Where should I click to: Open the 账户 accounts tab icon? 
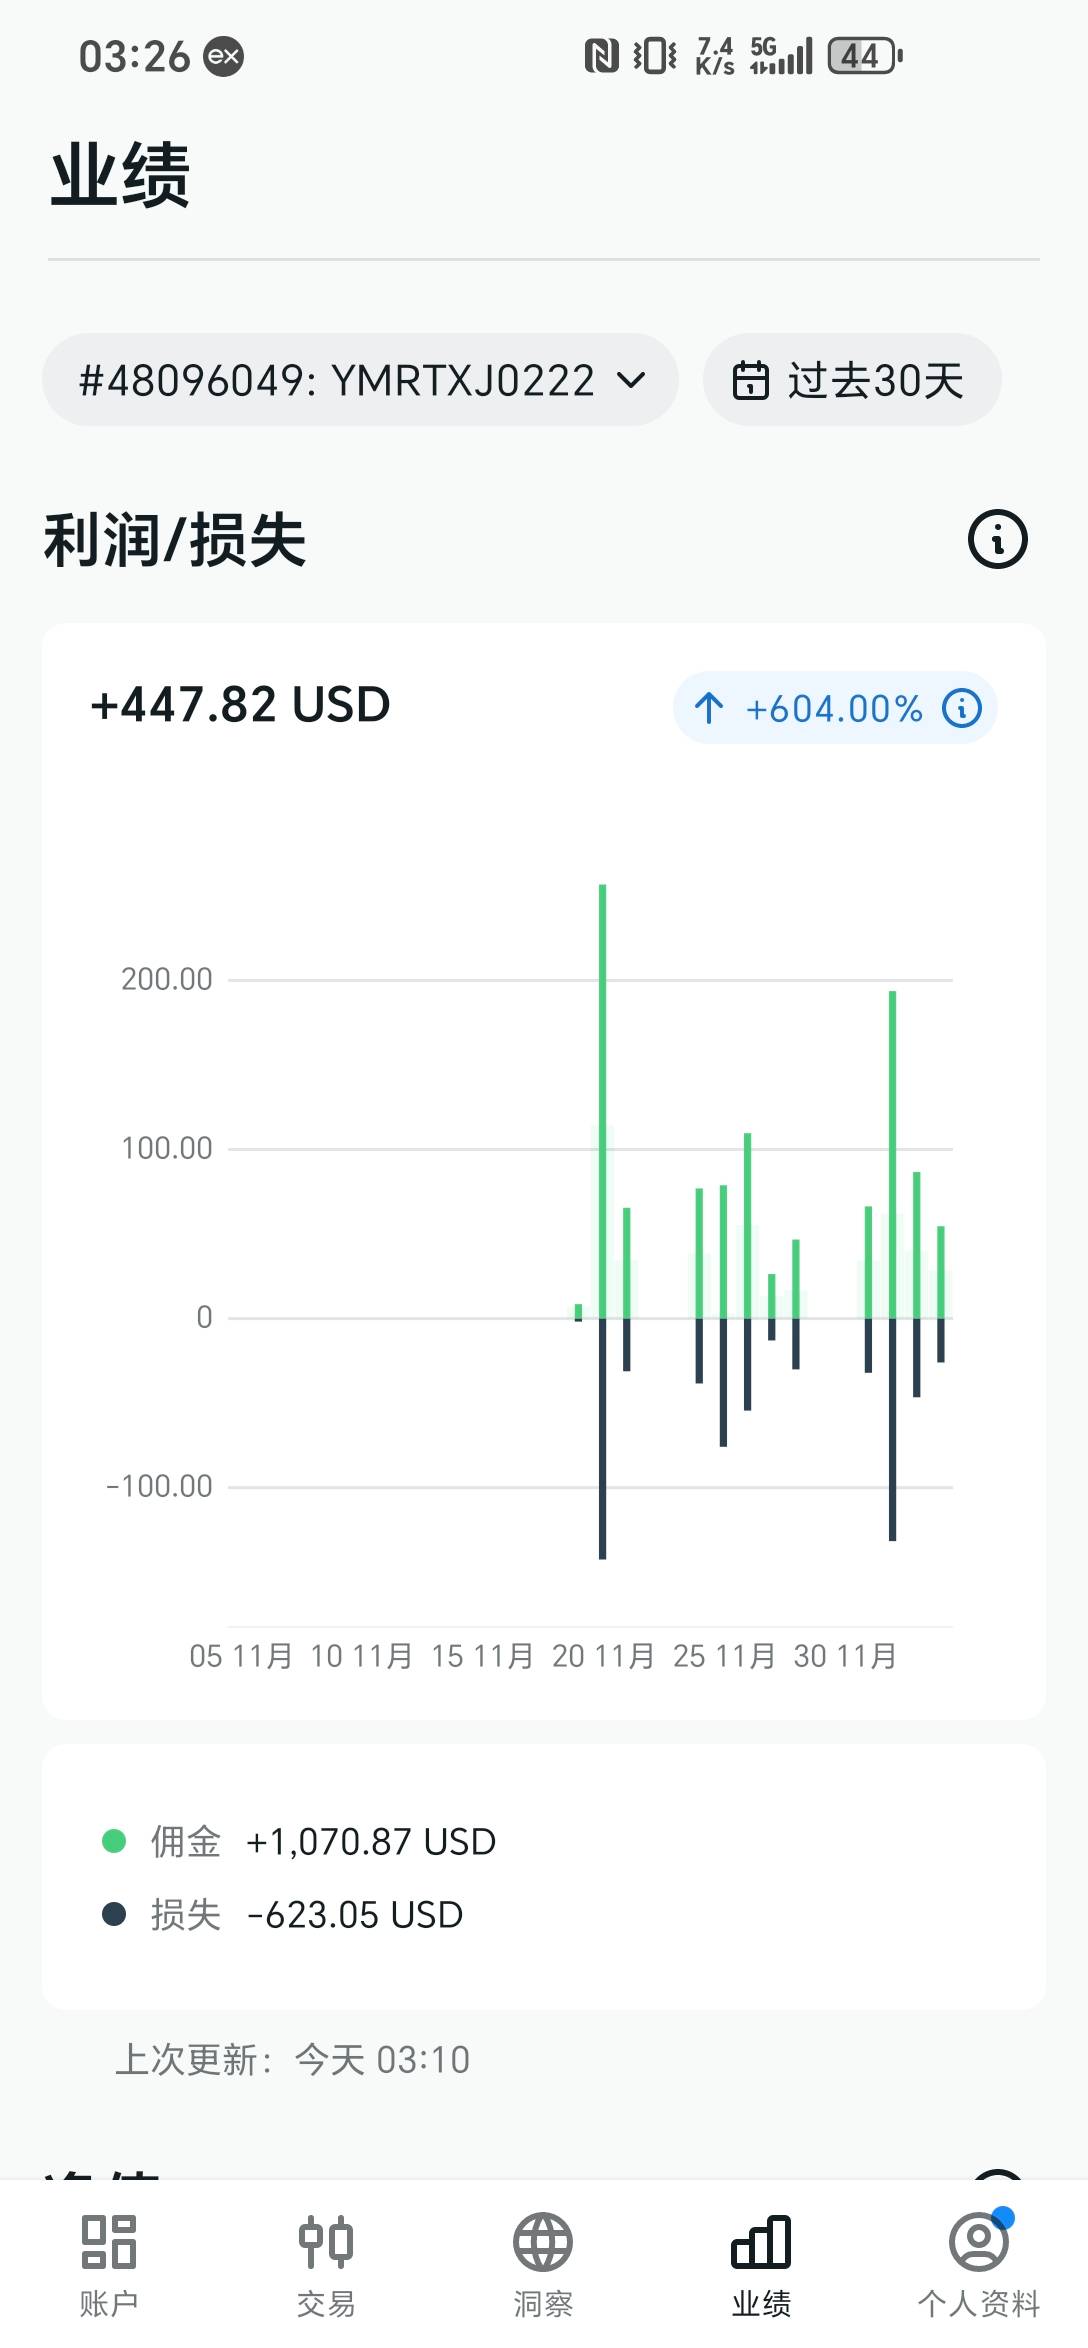click(109, 2242)
